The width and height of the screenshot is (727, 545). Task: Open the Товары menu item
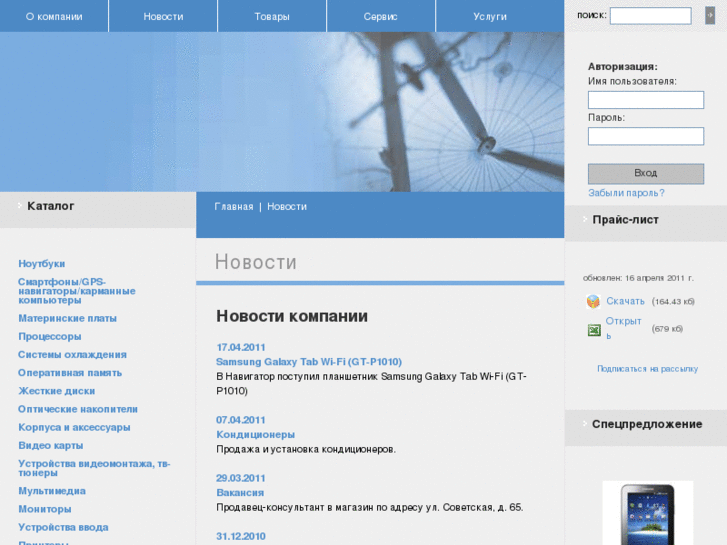coord(272,16)
